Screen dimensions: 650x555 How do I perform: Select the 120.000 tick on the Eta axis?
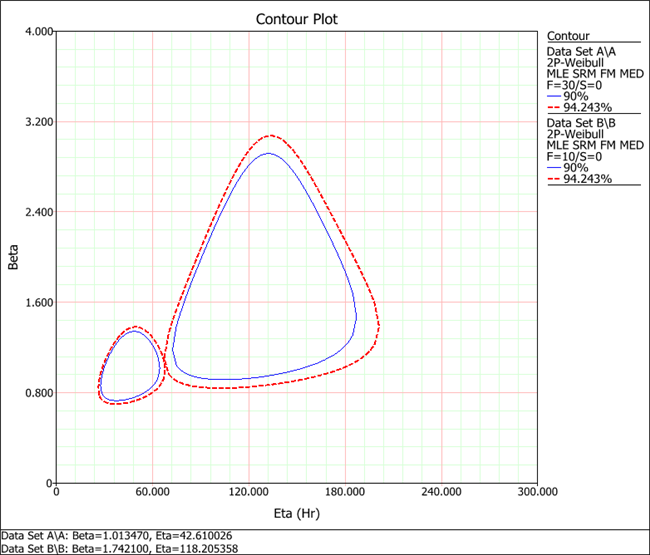tap(248, 493)
